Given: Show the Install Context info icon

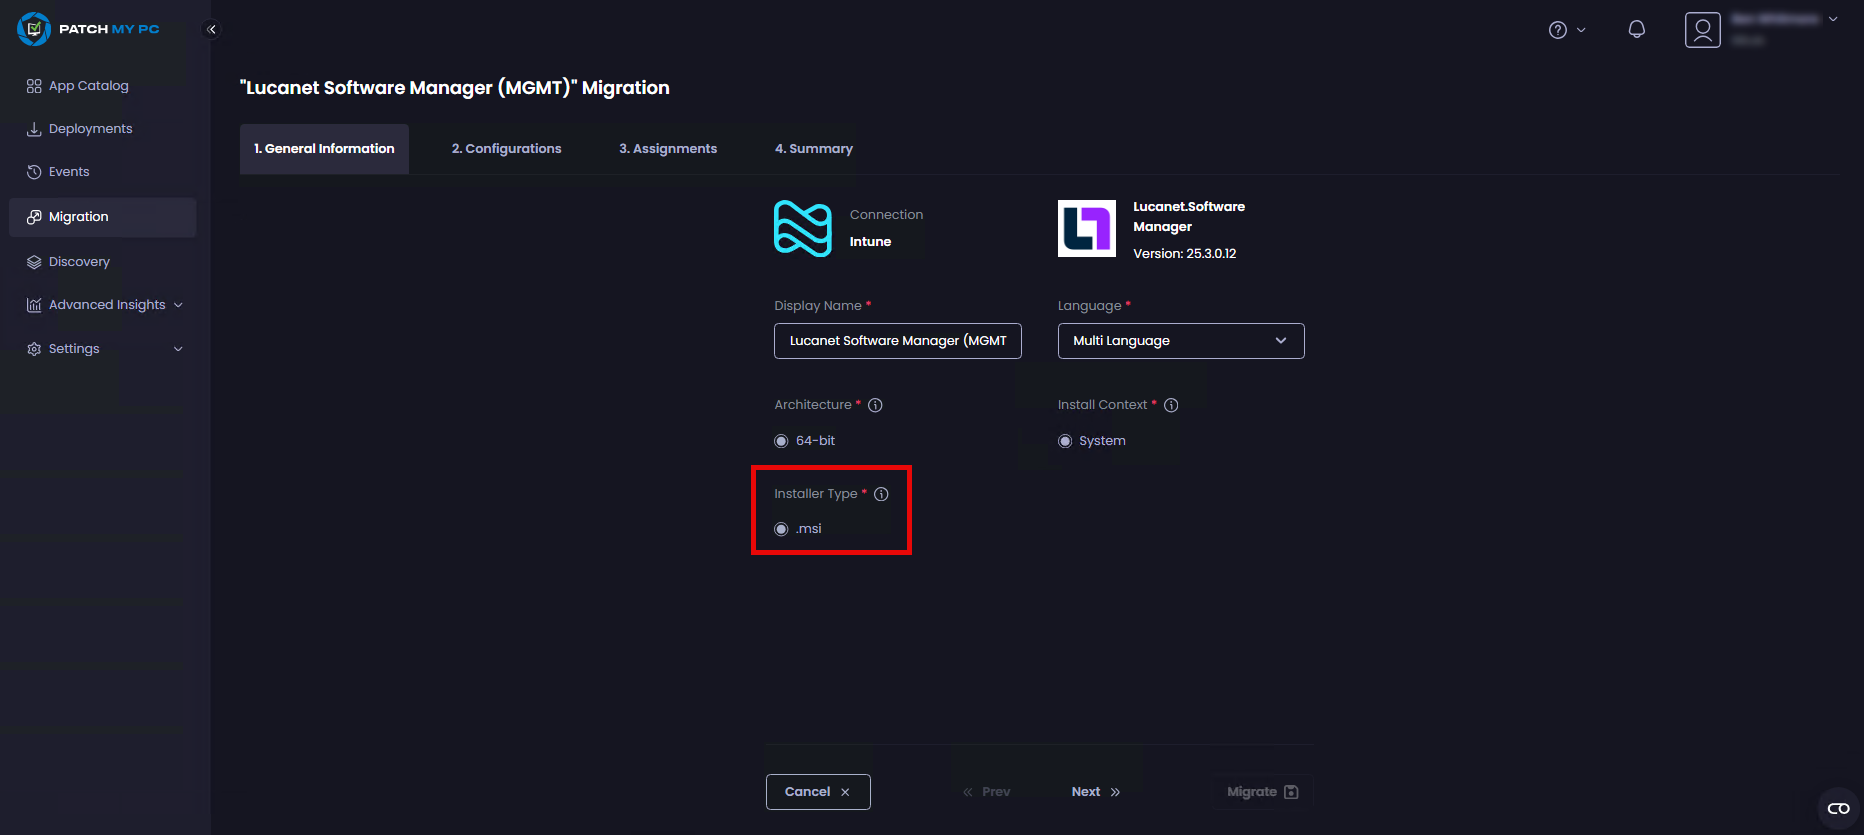Looking at the screenshot, I should (1171, 405).
